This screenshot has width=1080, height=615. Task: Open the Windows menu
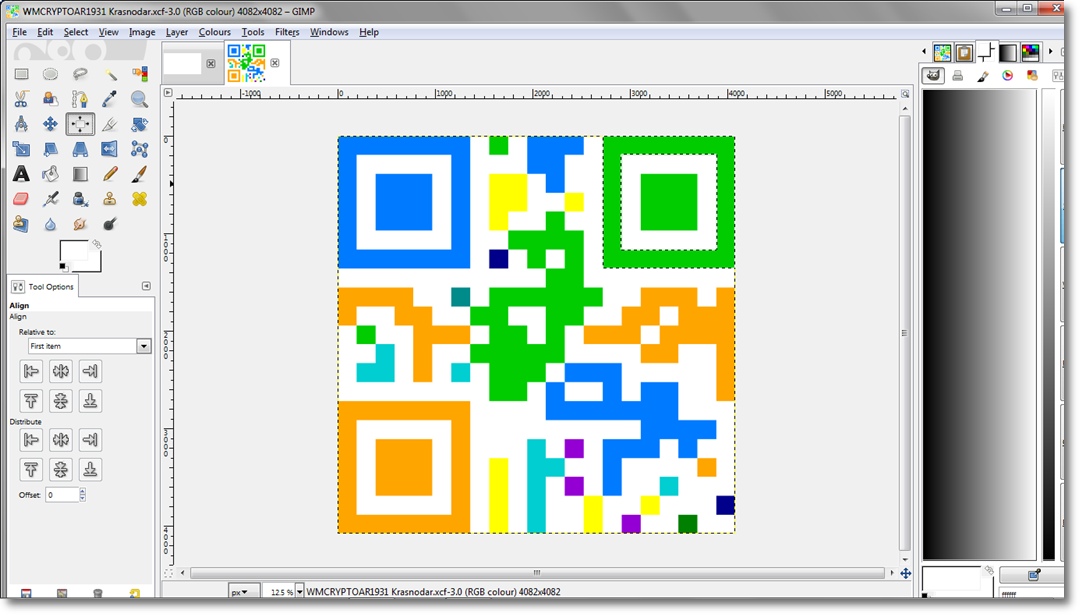tap(329, 32)
